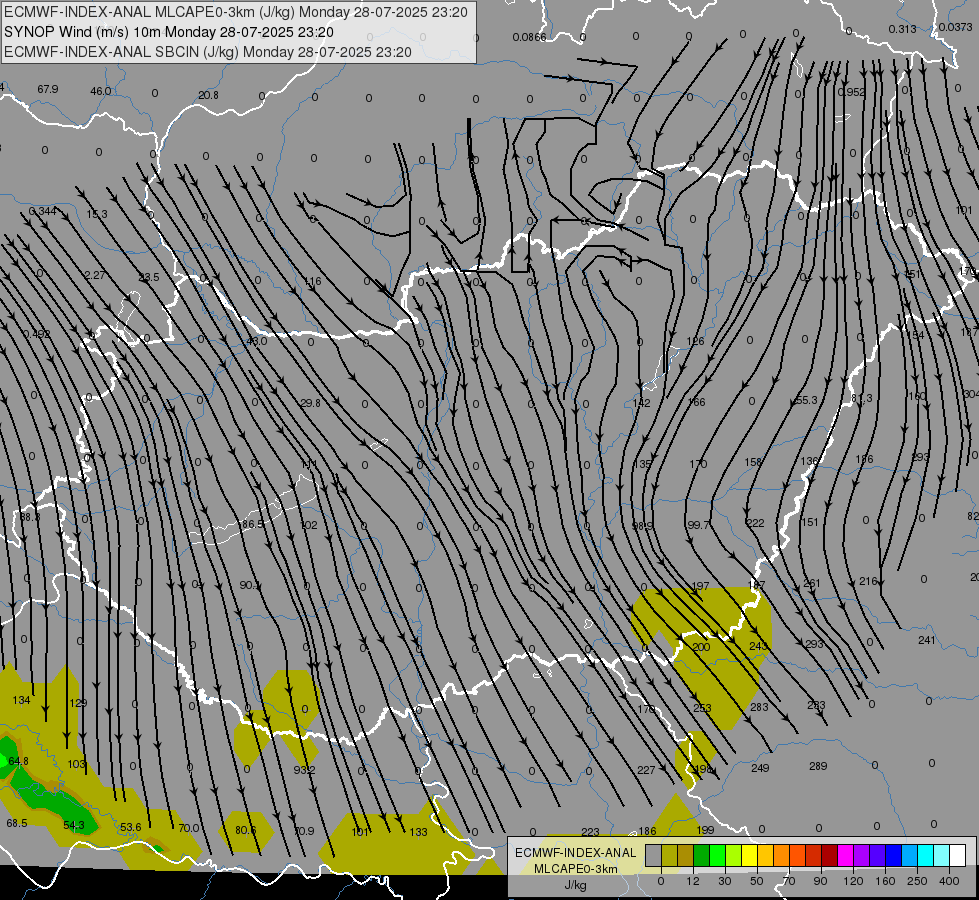Click the map value 134
Screen dimensions: 979x900
point(21,700)
